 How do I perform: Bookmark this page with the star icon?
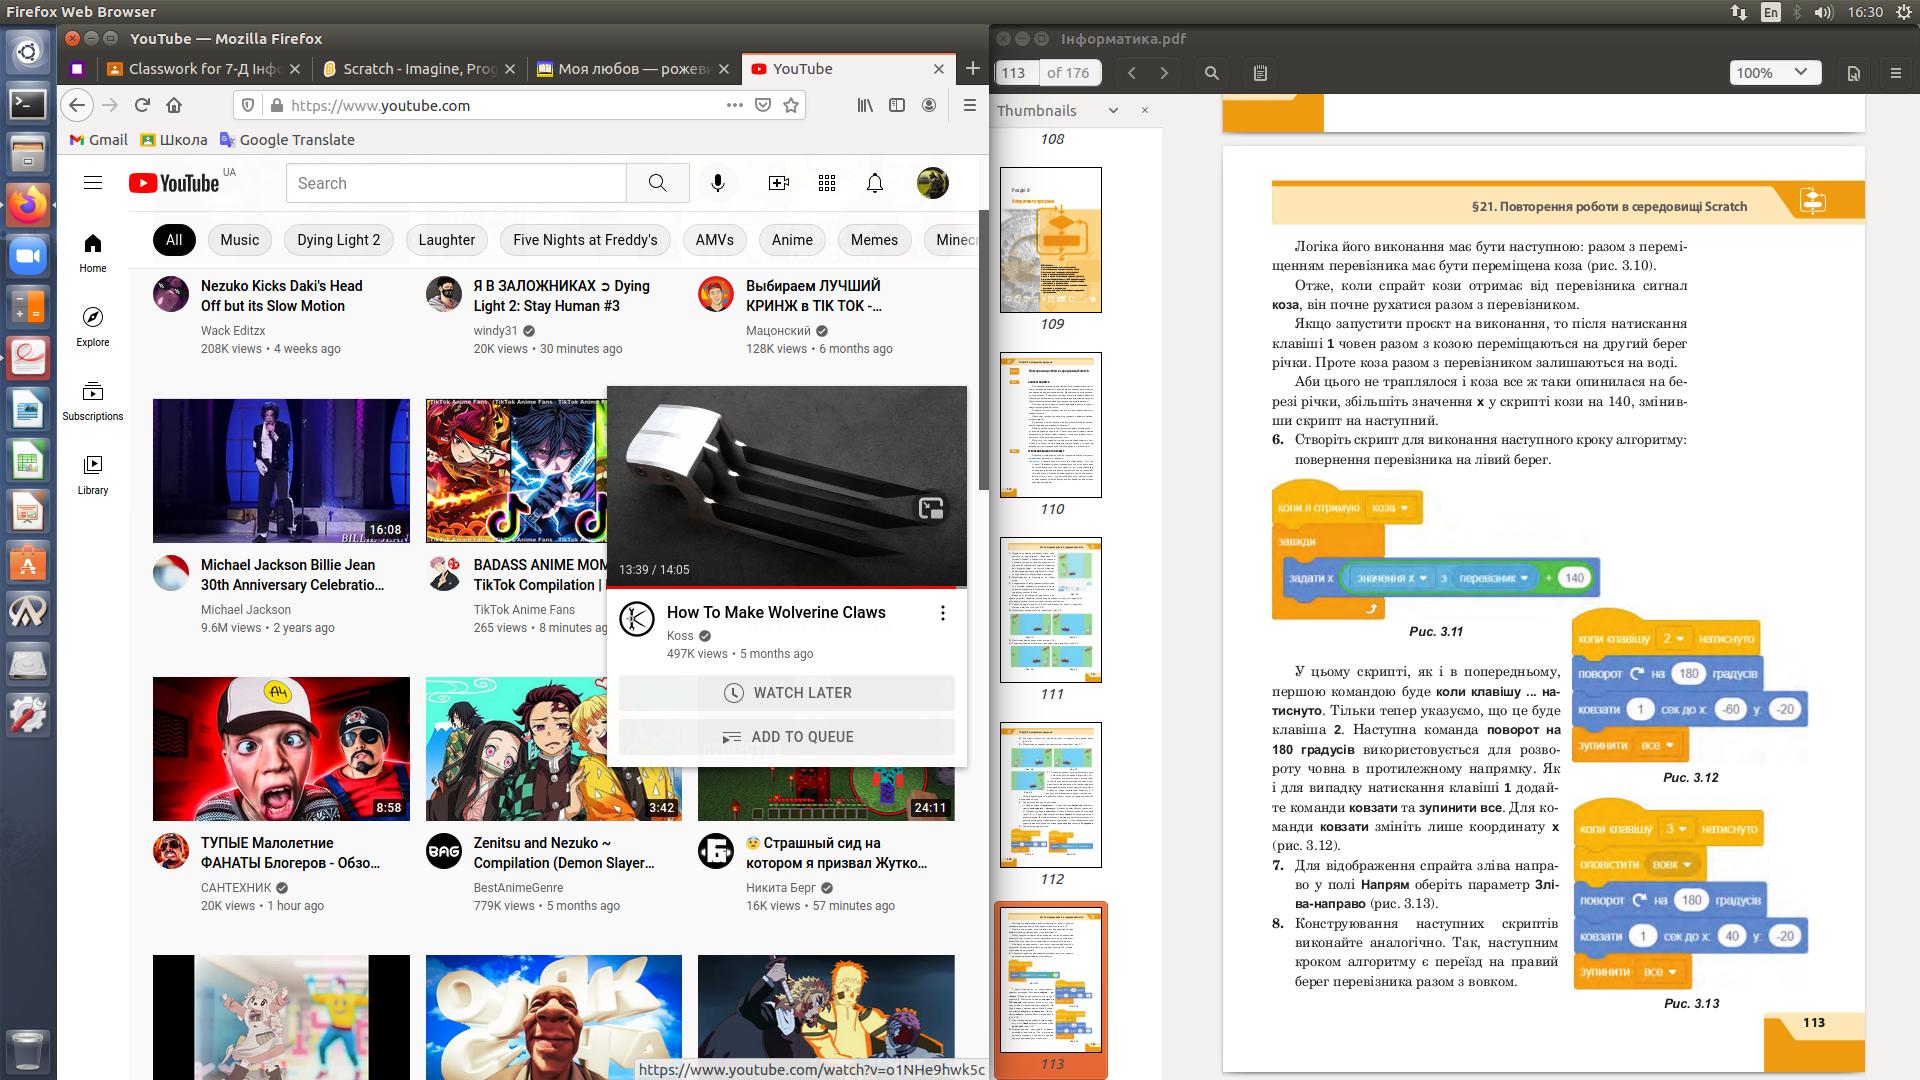(x=791, y=105)
